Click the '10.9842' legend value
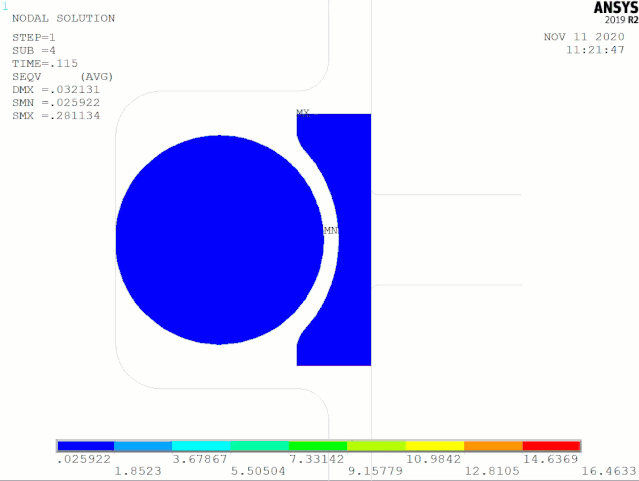Screen dimensions: 639x481 coord(434,459)
